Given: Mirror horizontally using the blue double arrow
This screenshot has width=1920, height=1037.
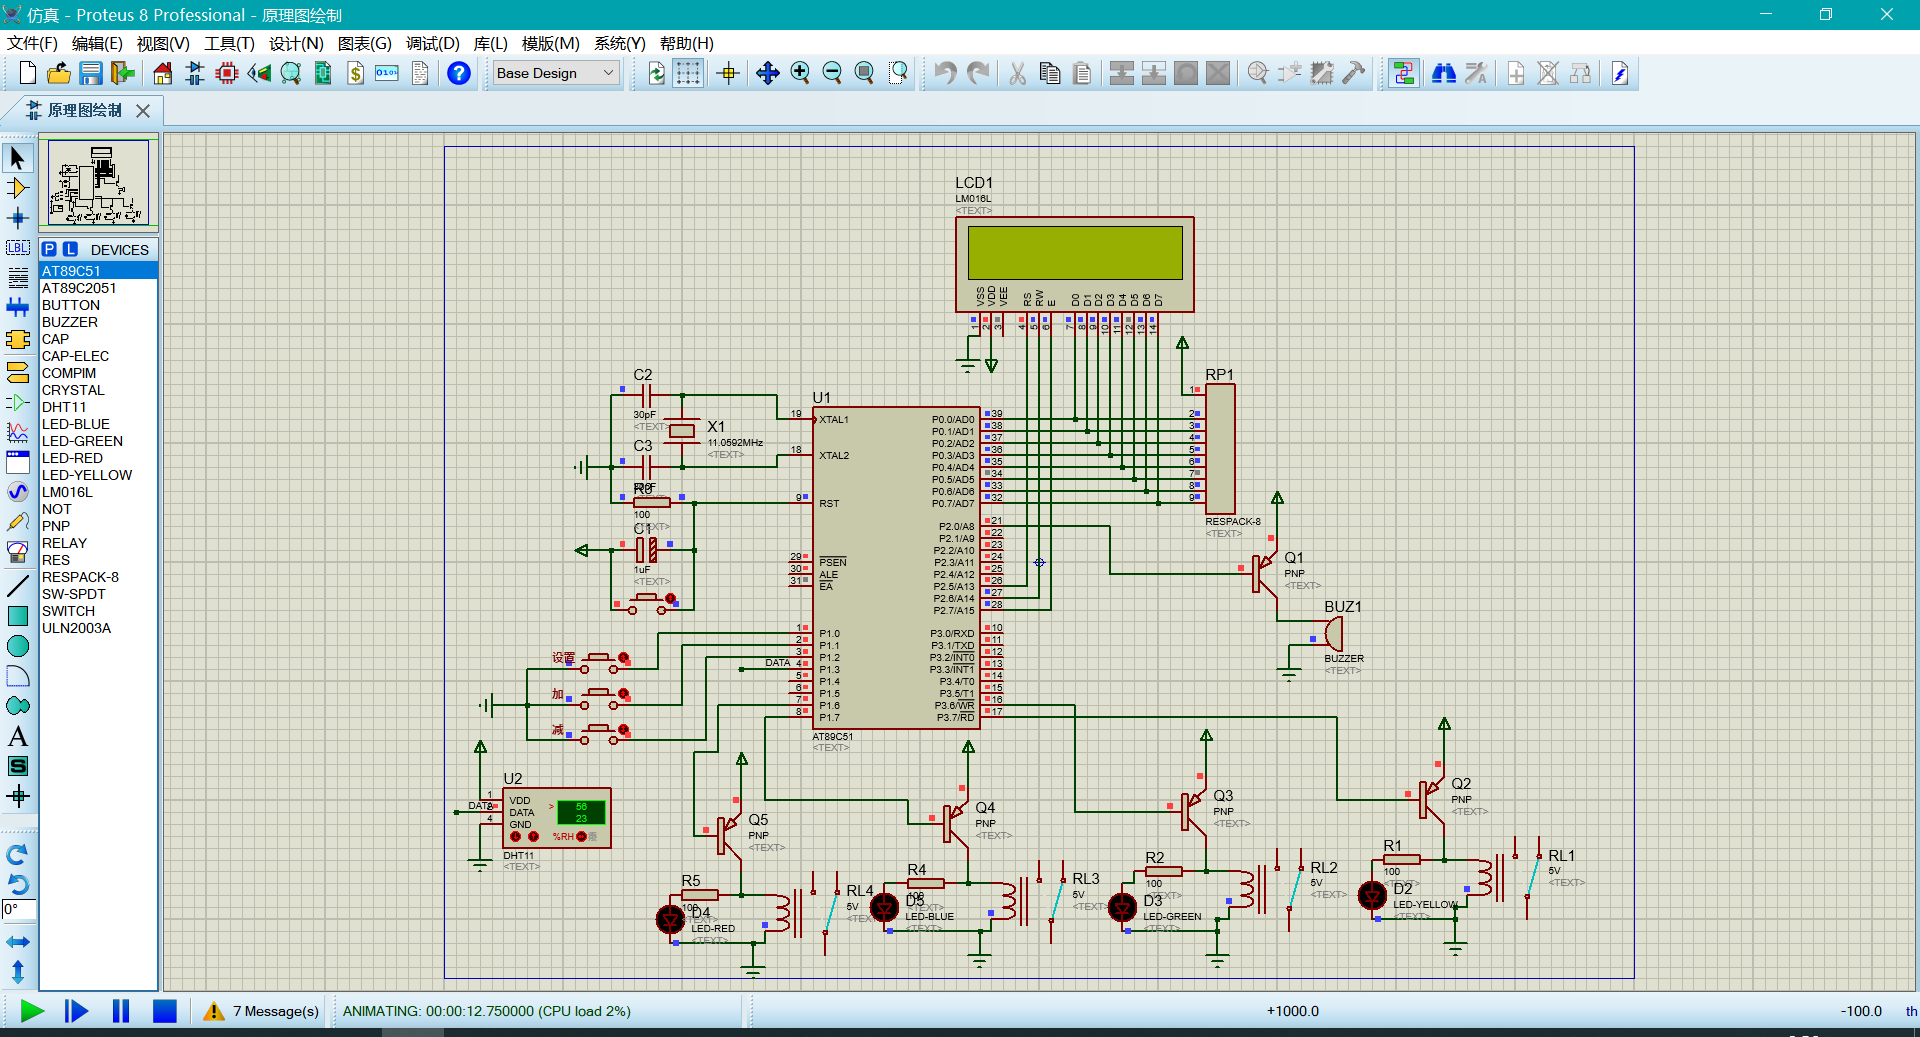Looking at the screenshot, I should (x=17, y=942).
